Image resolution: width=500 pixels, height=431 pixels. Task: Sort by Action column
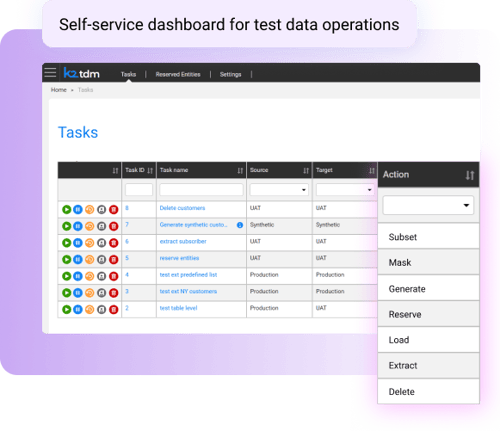tap(470, 175)
